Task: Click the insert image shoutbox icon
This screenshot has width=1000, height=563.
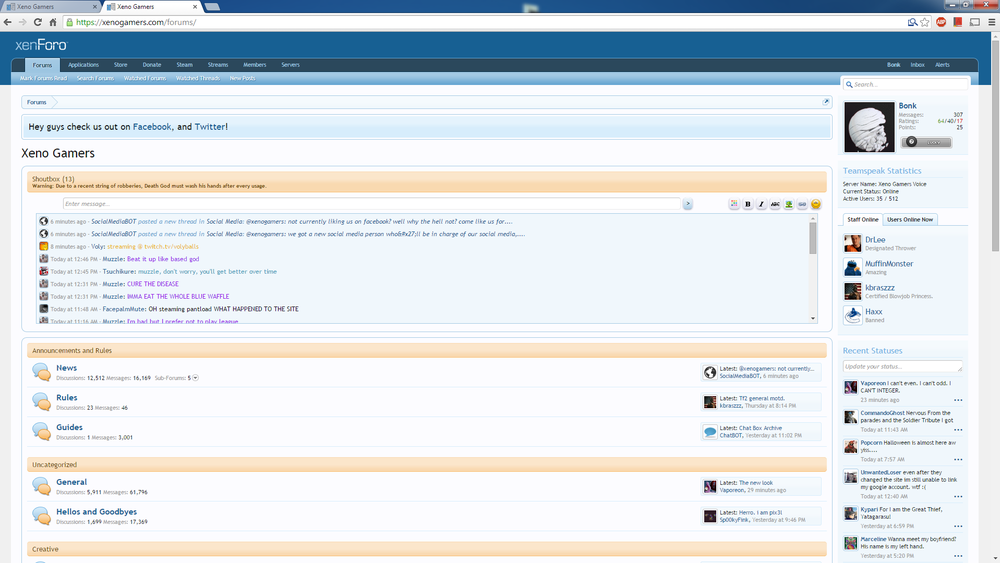Action: tap(788, 204)
